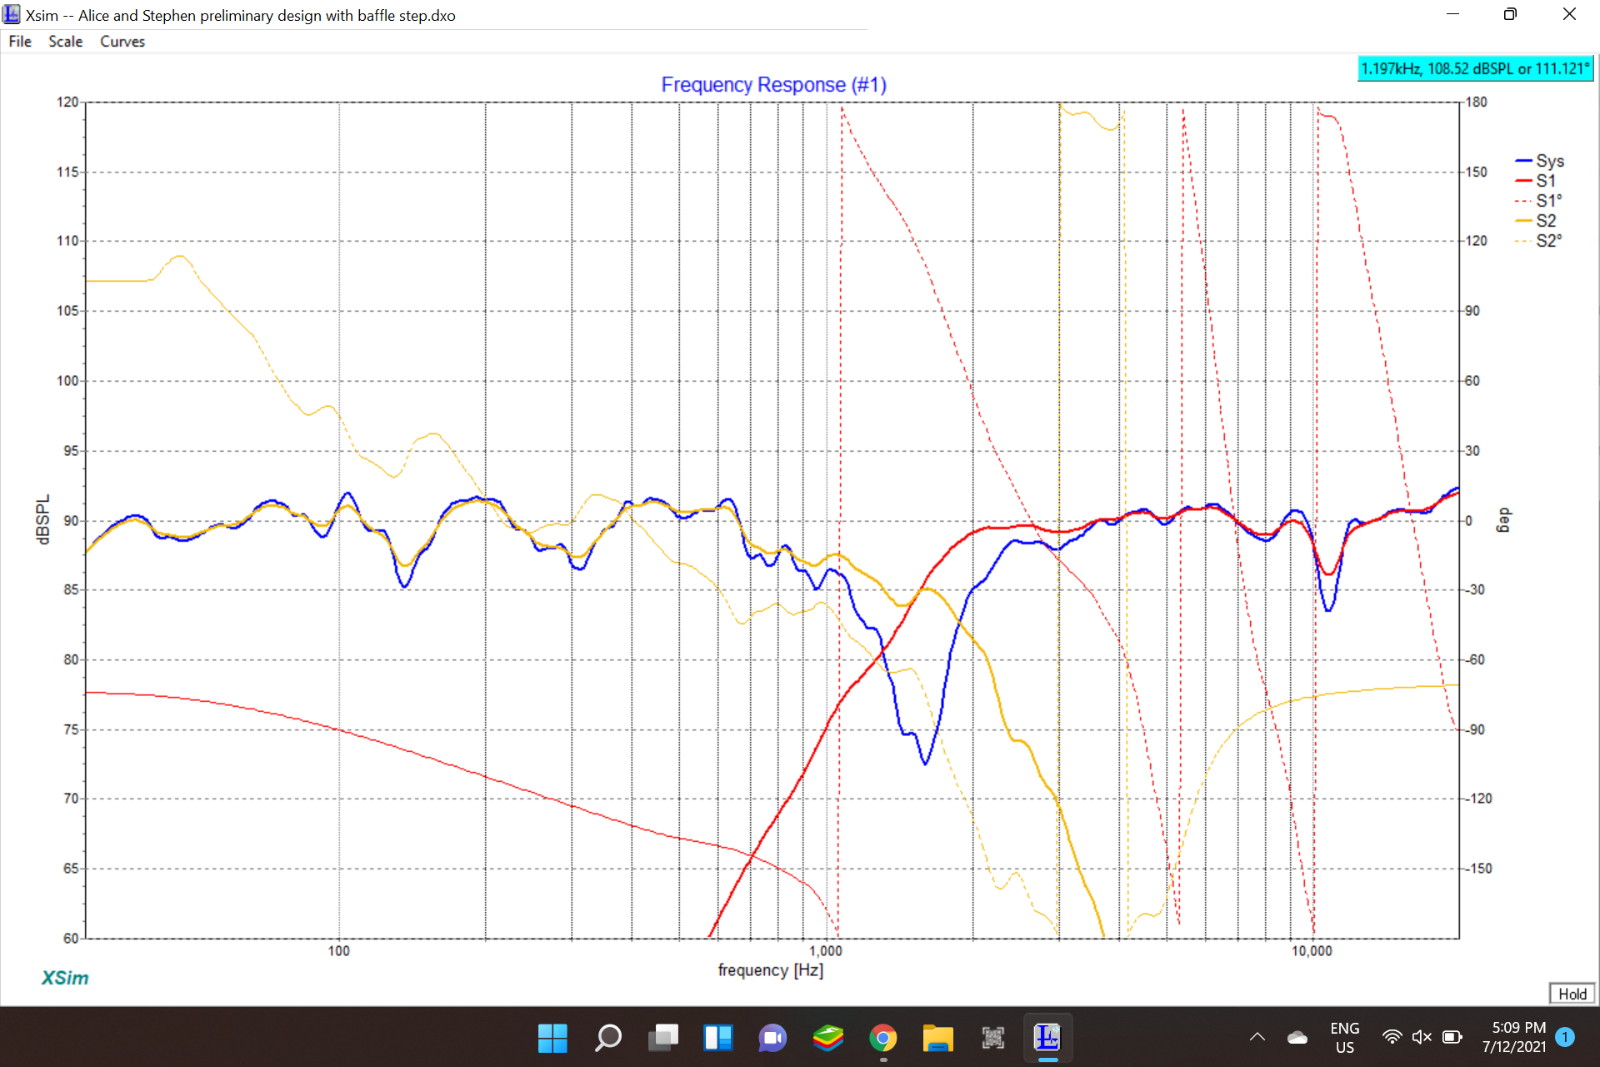Open Task View on the taskbar
The width and height of the screenshot is (1600, 1067).
click(x=663, y=1038)
